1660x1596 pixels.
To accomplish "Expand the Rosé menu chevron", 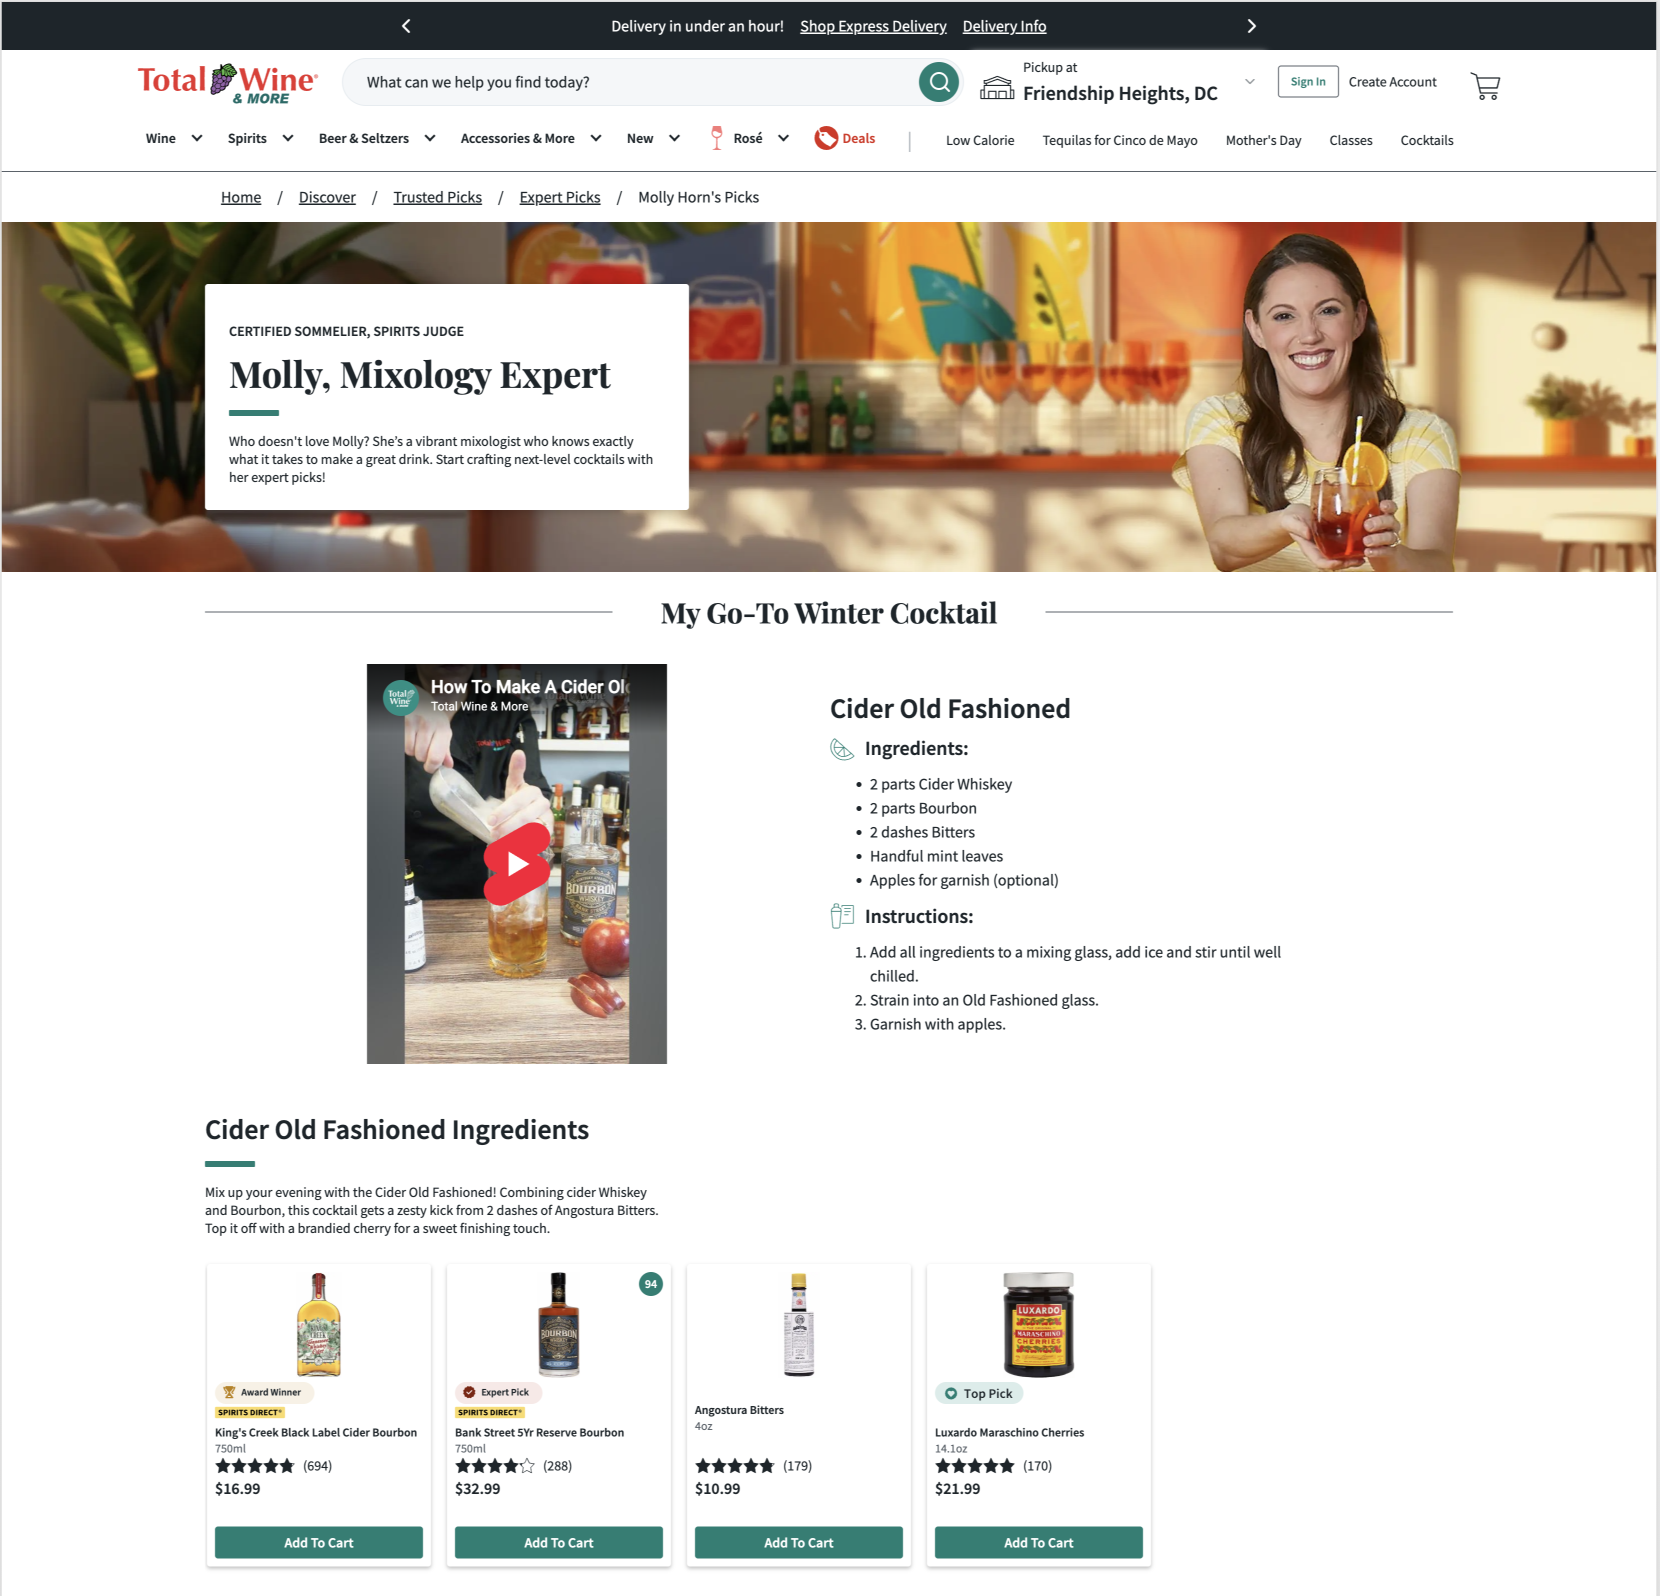I will [x=783, y=138].
